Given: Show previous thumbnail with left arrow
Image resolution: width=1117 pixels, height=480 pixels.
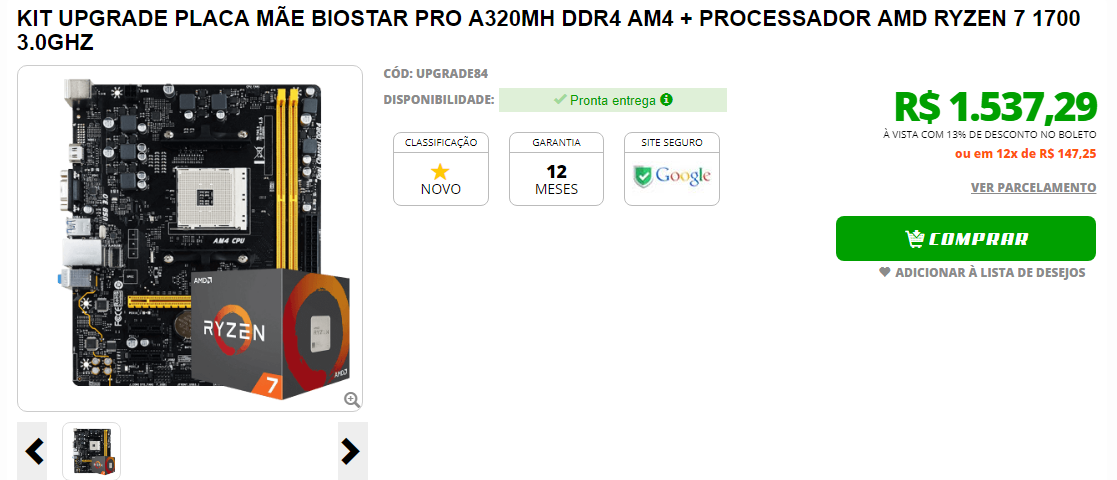Looking at the screenshot, I should (x=33, y=451).
